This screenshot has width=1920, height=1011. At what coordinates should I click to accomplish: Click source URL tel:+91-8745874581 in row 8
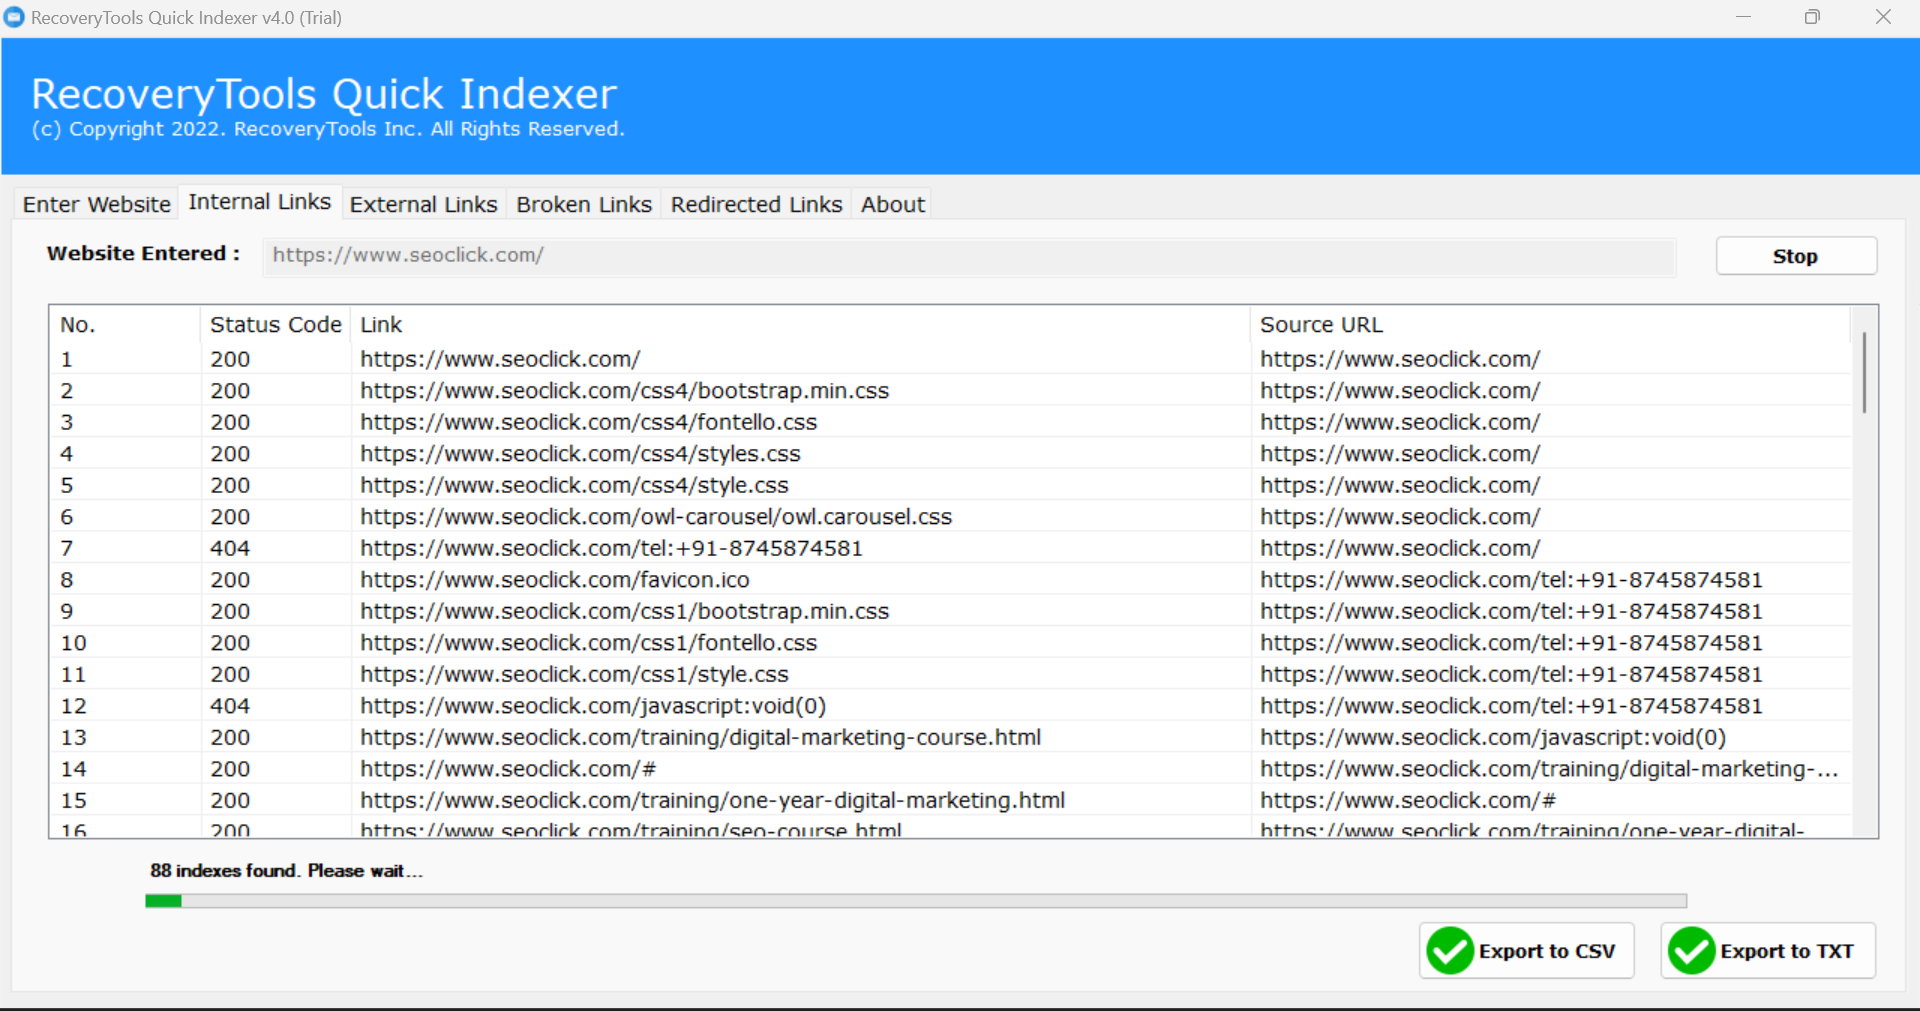click(1511, 580)
